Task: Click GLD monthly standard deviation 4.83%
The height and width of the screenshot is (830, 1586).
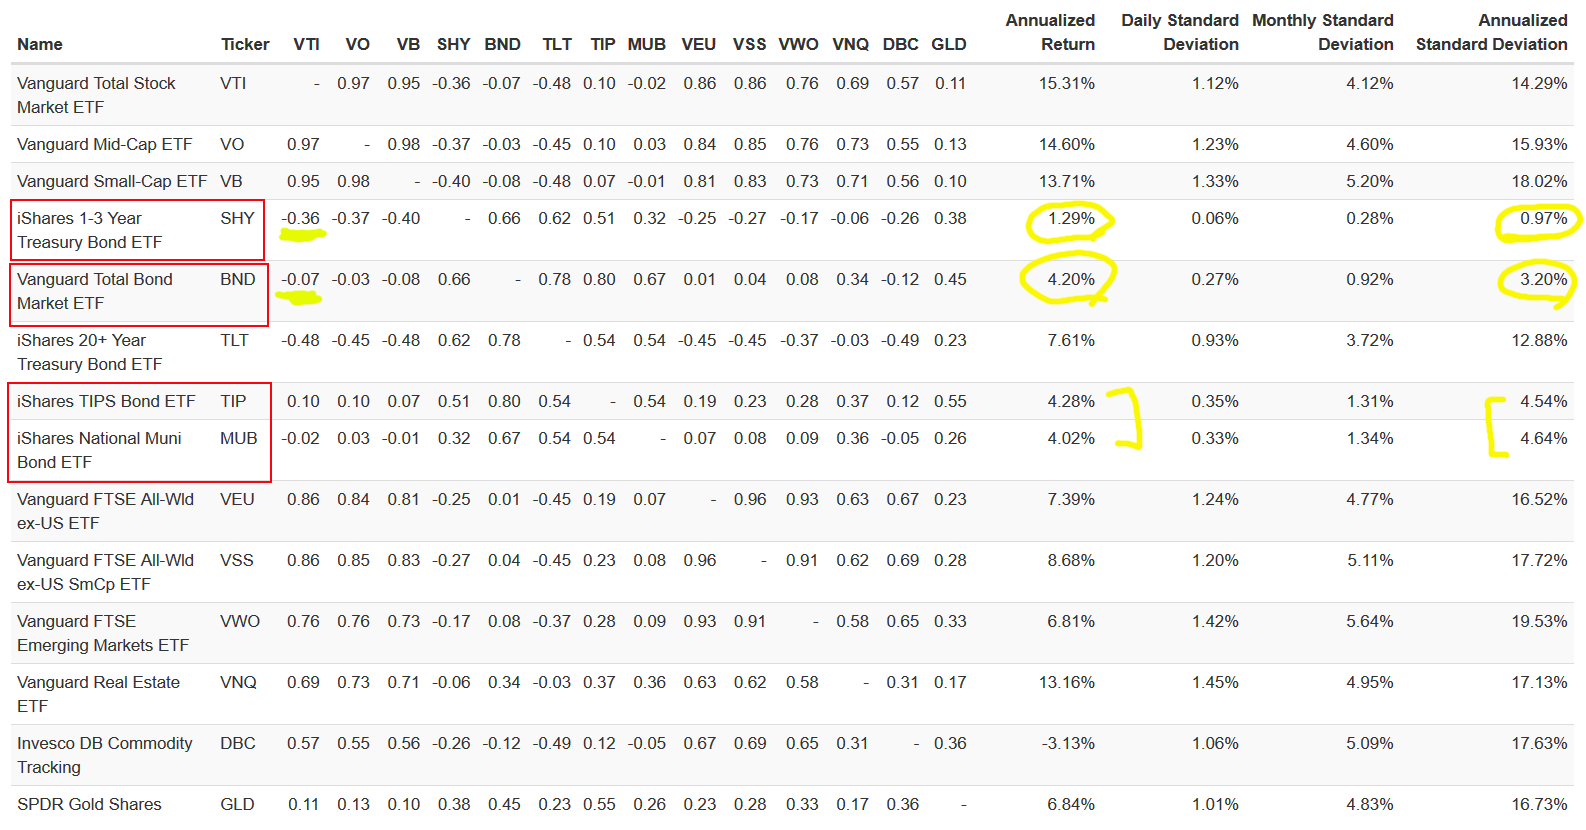Action: pyautogui.click(x=1370, y=804)
